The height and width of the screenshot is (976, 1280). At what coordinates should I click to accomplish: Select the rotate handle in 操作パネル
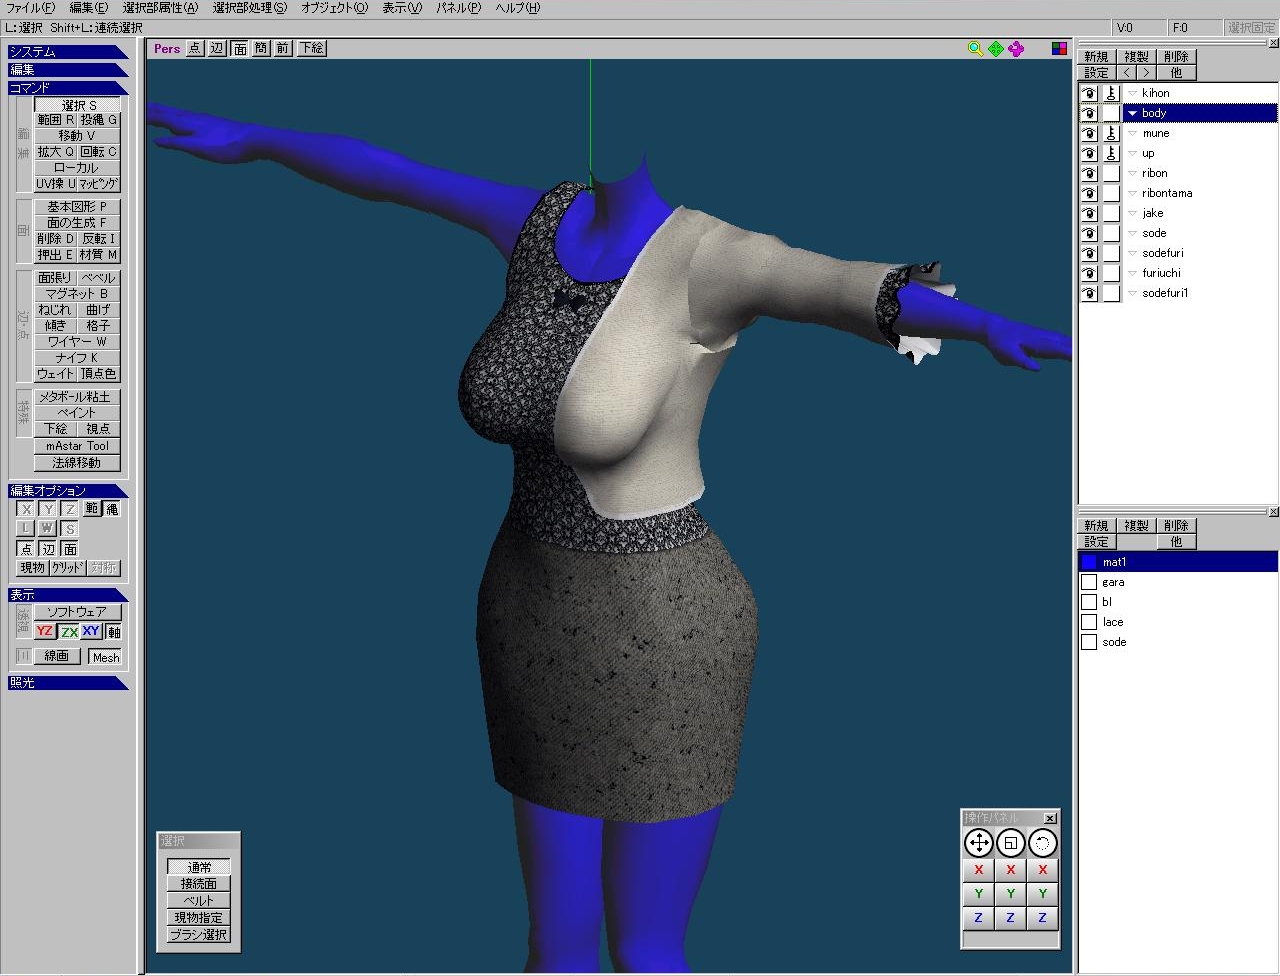(x=1042, y=843)
